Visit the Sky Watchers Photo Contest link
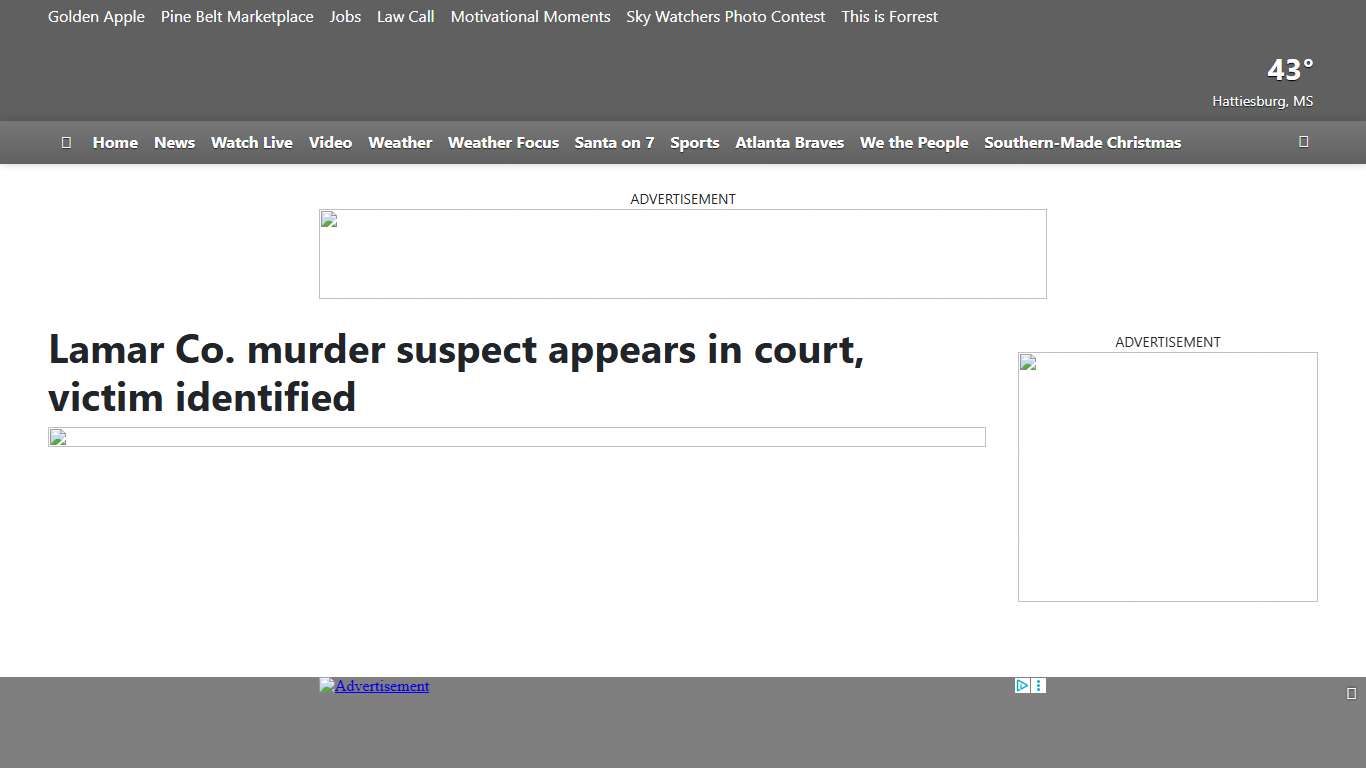The image size is (1366, 768). [725, 17]
